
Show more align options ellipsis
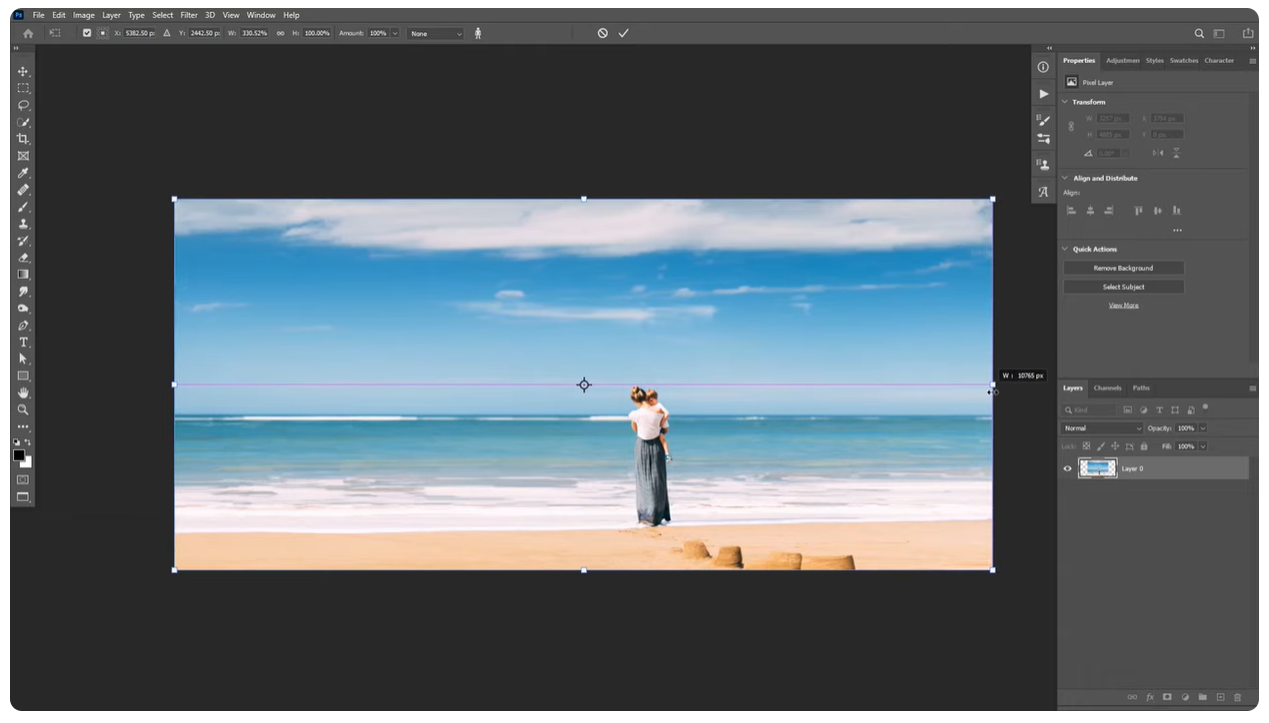[1177, 230]
